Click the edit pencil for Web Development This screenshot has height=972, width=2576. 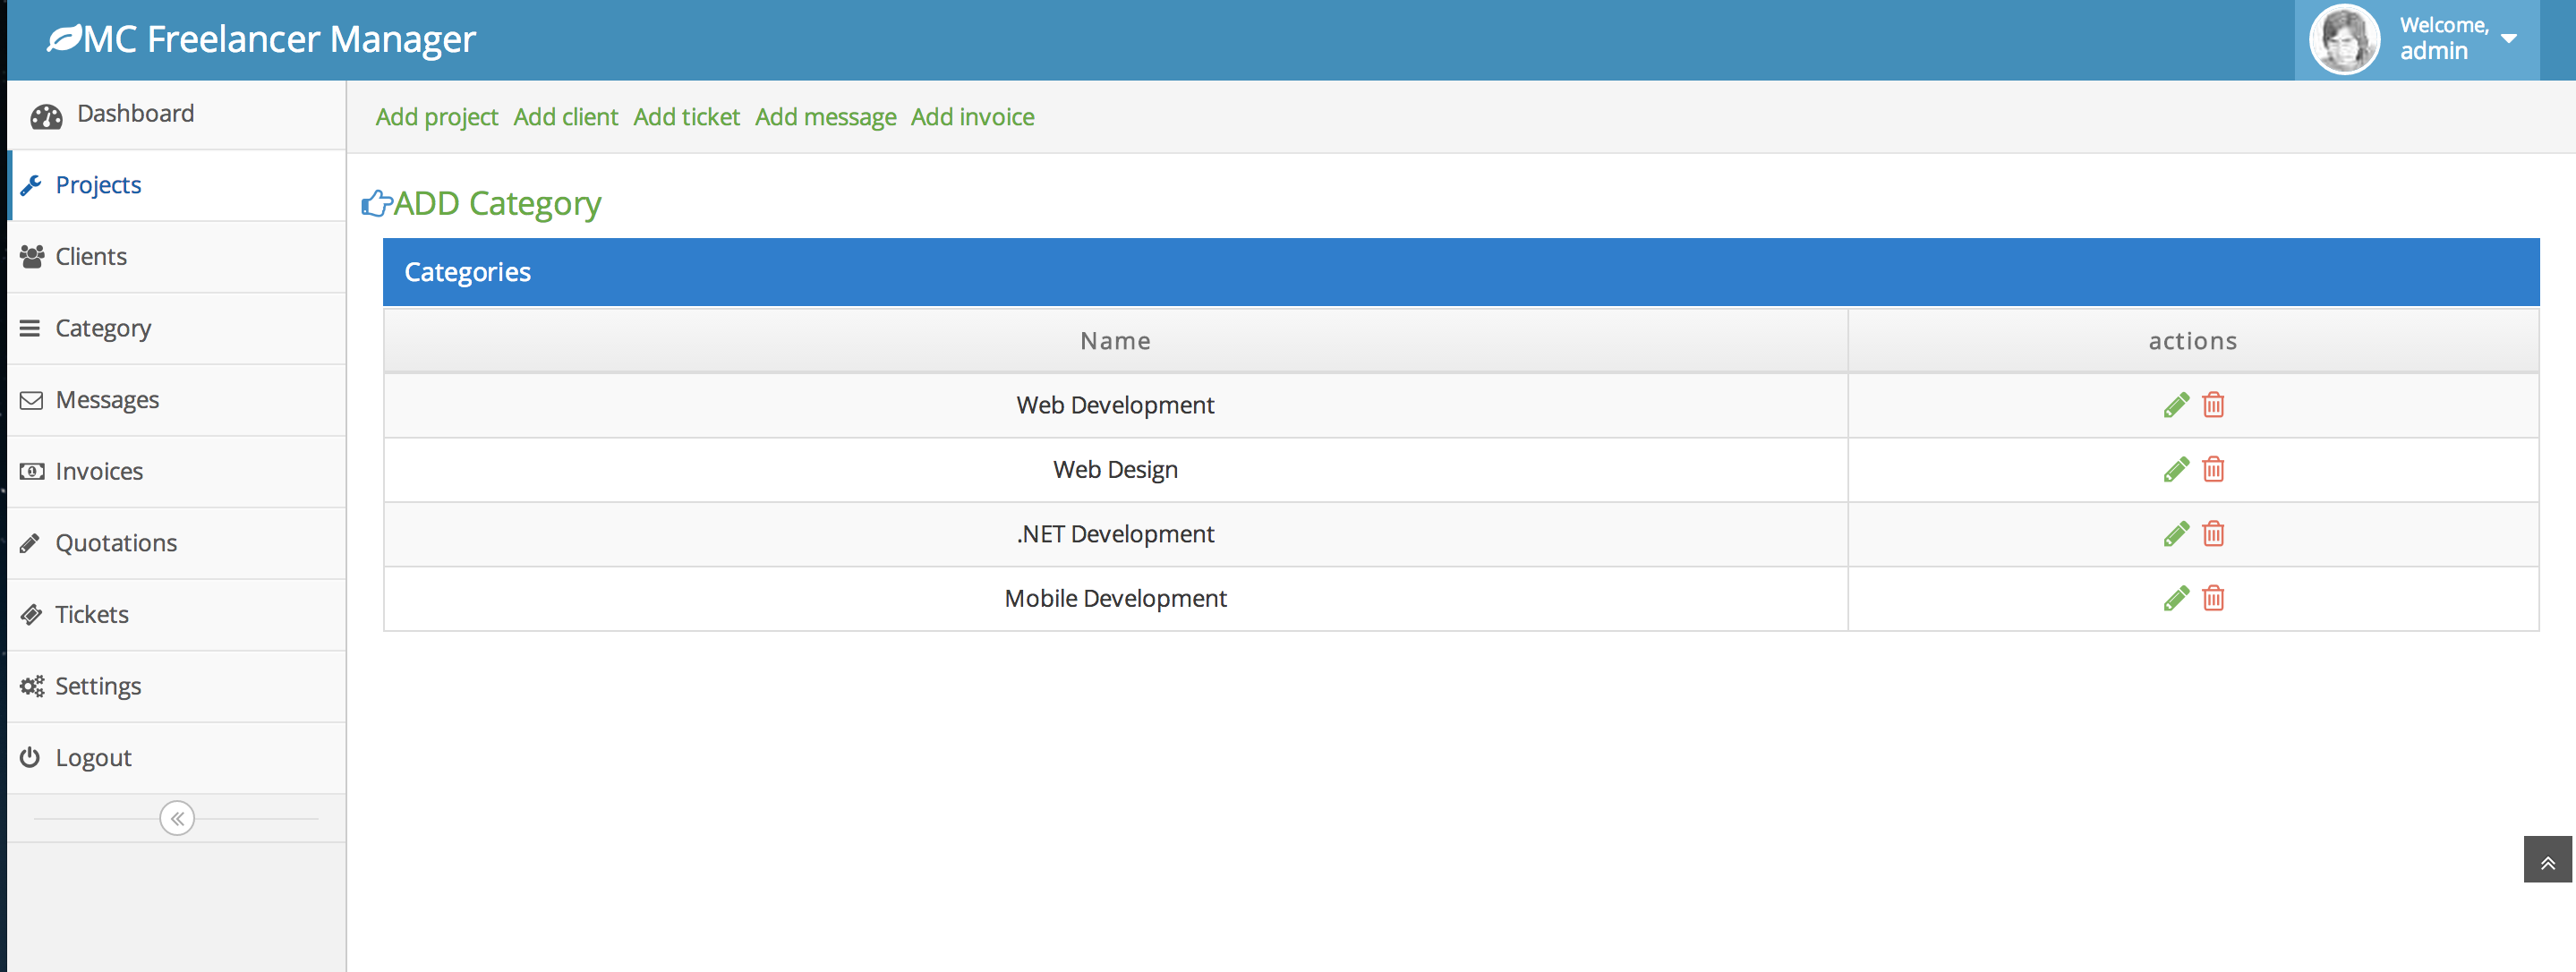pos(2176,405)
